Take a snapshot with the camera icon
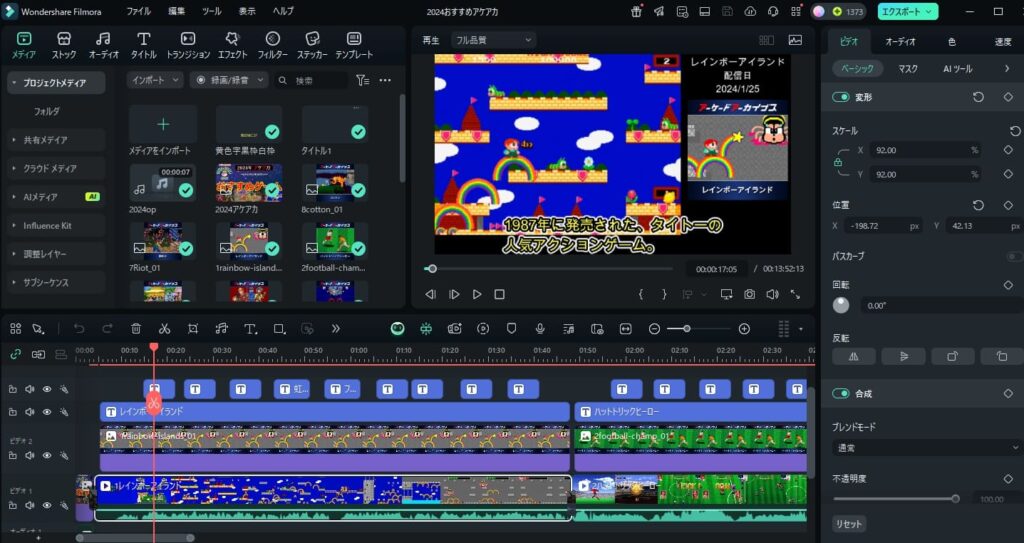 click(750, 295)
